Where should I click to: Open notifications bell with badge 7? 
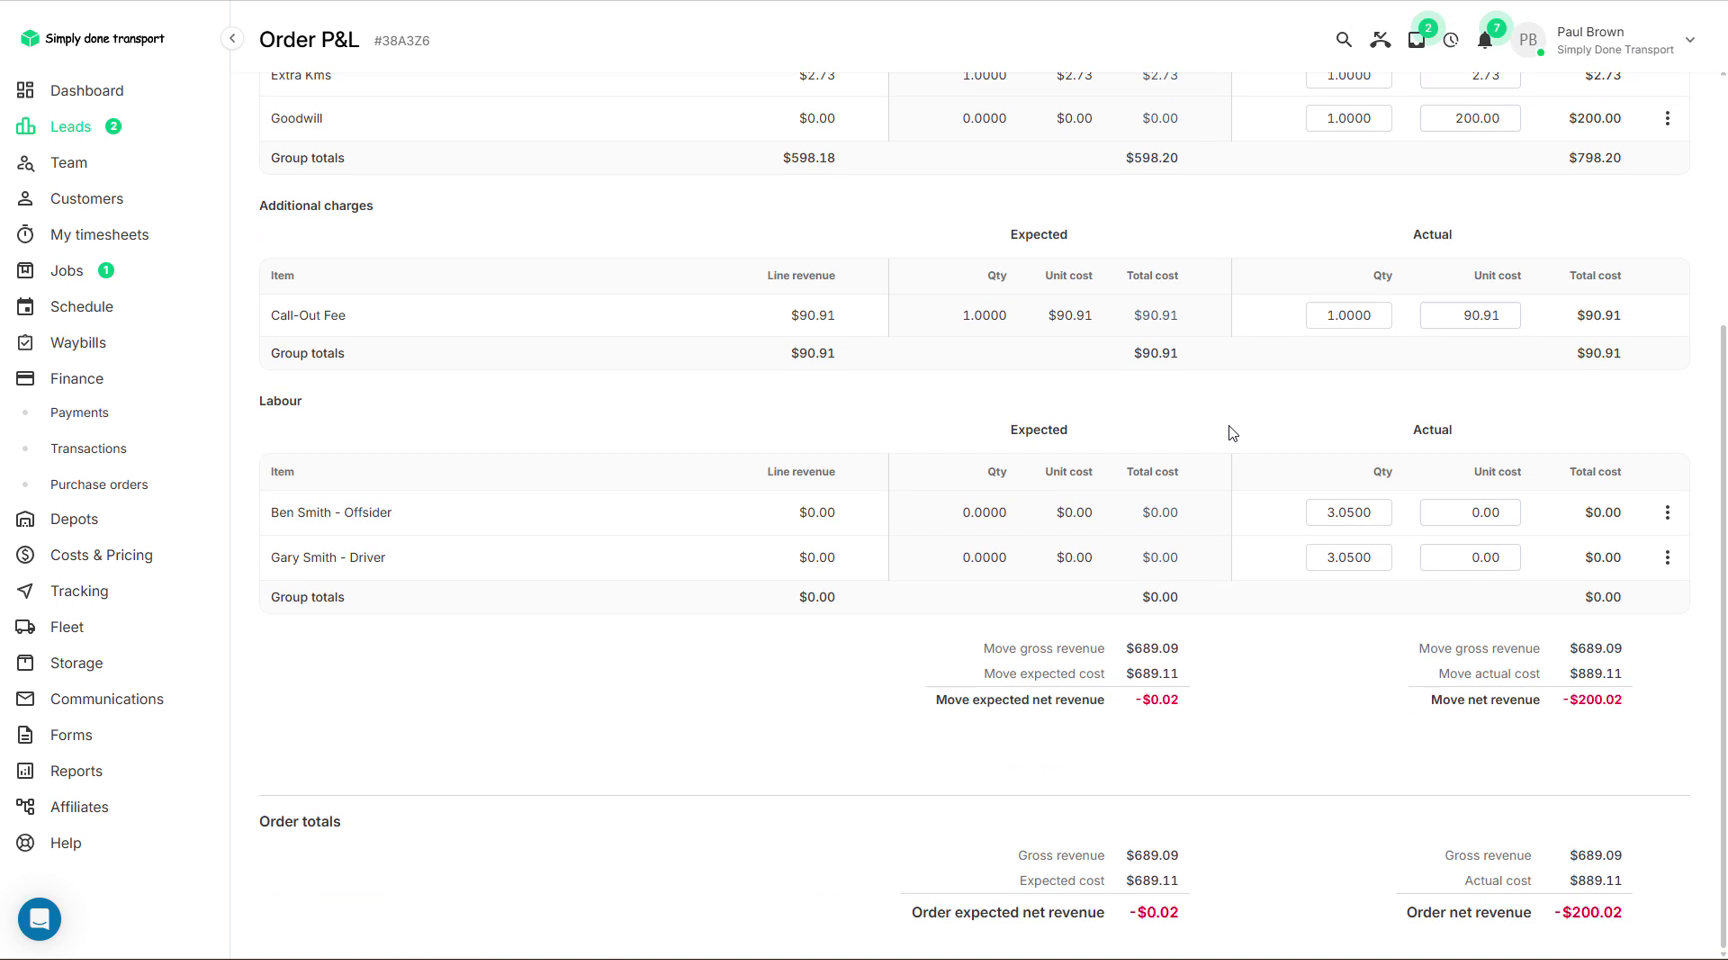coord(1485,40)
